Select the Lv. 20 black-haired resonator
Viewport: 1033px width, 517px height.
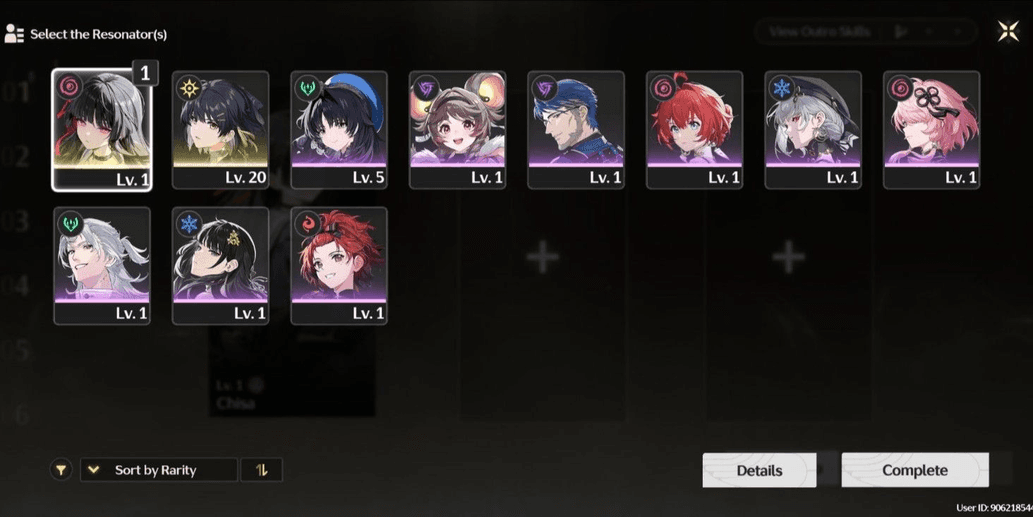[221, 130]
